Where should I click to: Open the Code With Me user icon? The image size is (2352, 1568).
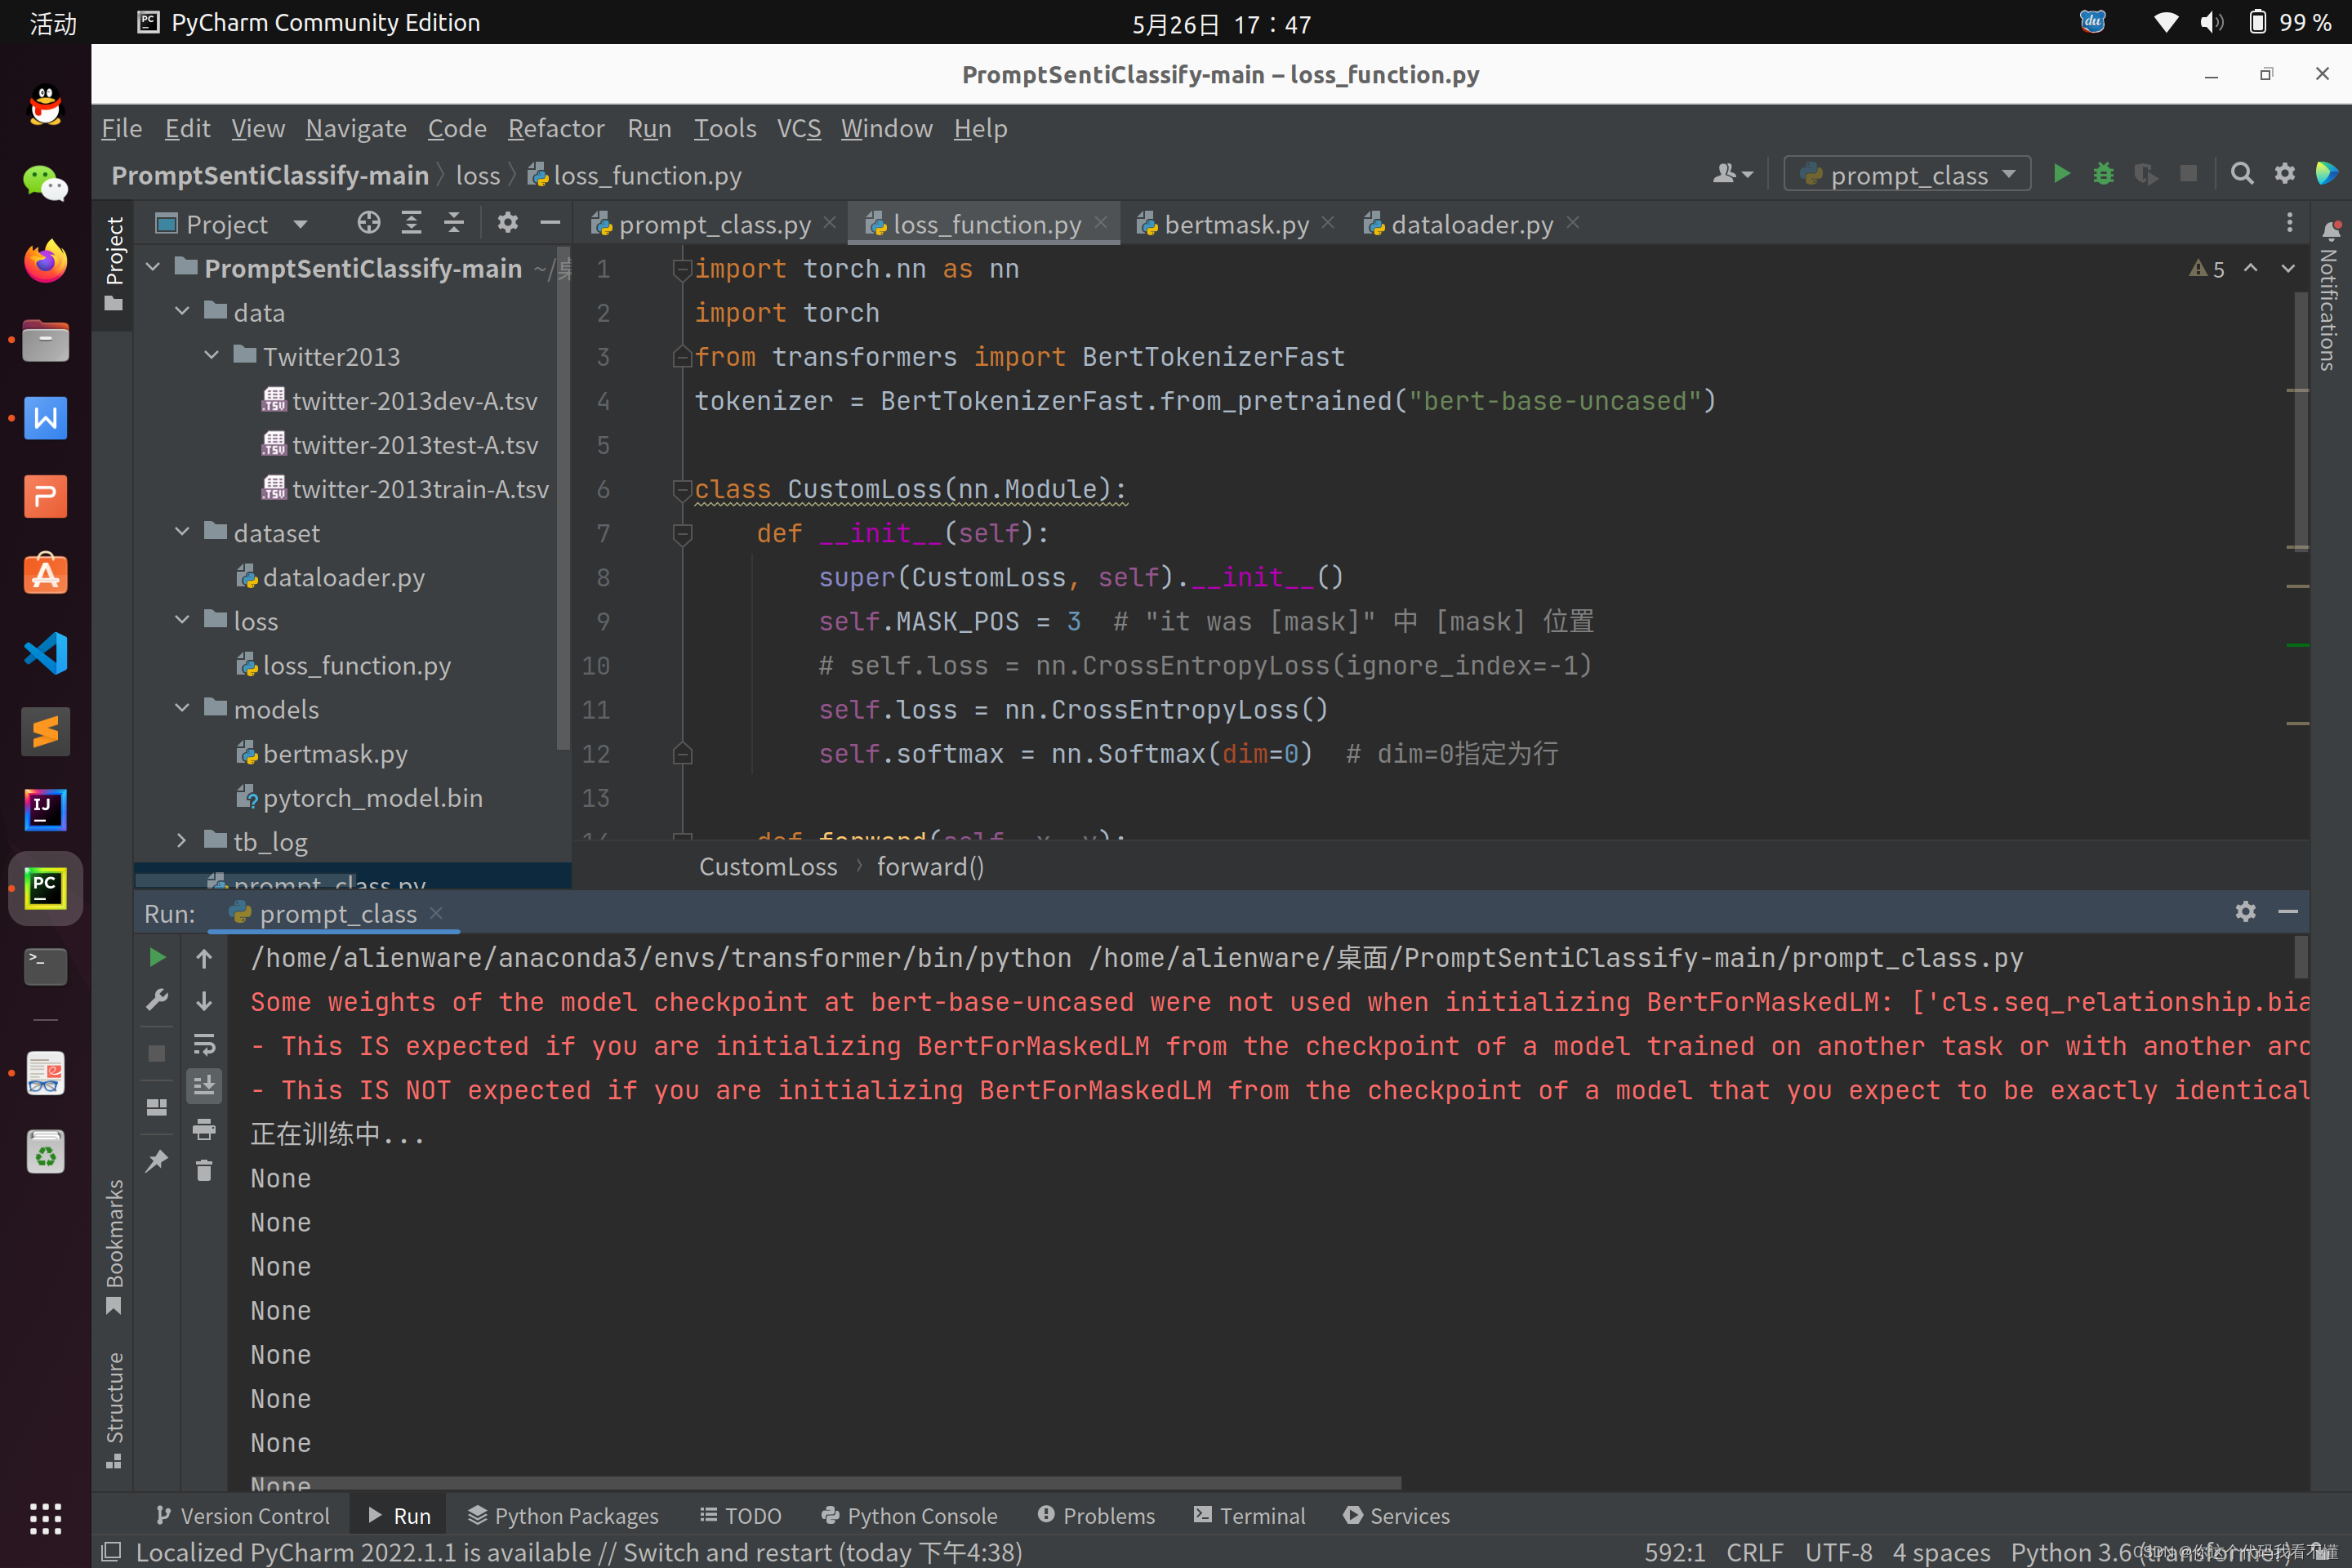pos(1732,174)
